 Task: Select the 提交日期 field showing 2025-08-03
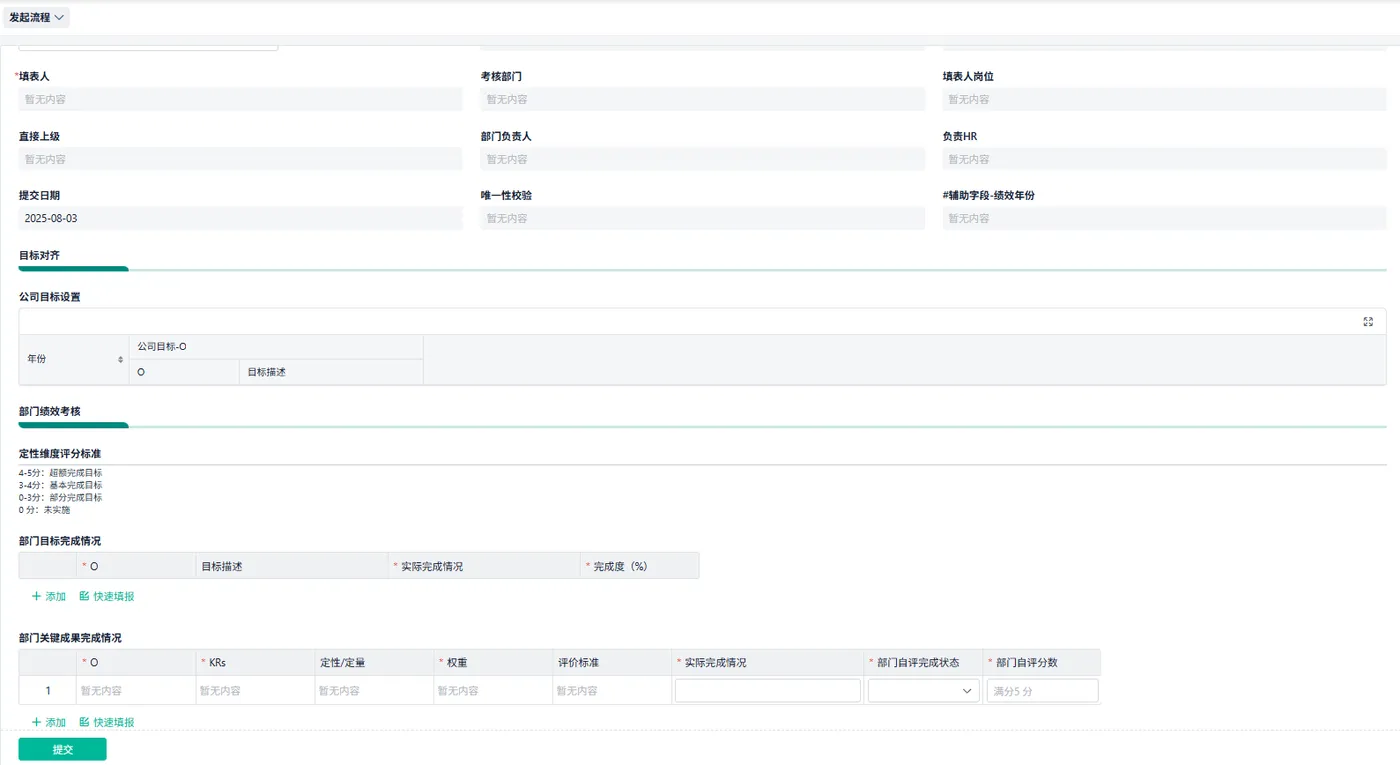pos(241,218)
